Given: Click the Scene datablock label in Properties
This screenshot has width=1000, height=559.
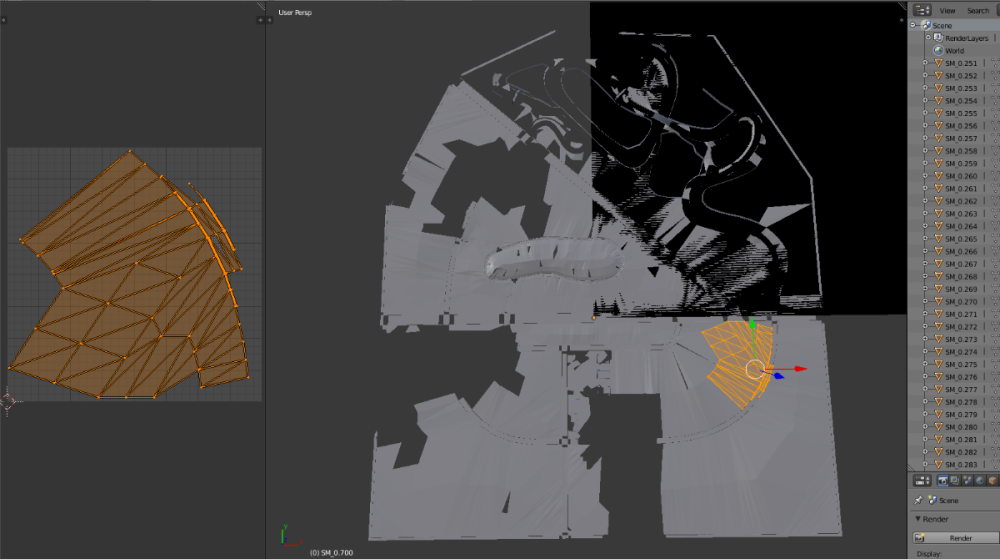Looking at the screenshot, I should tap(948, 501).
